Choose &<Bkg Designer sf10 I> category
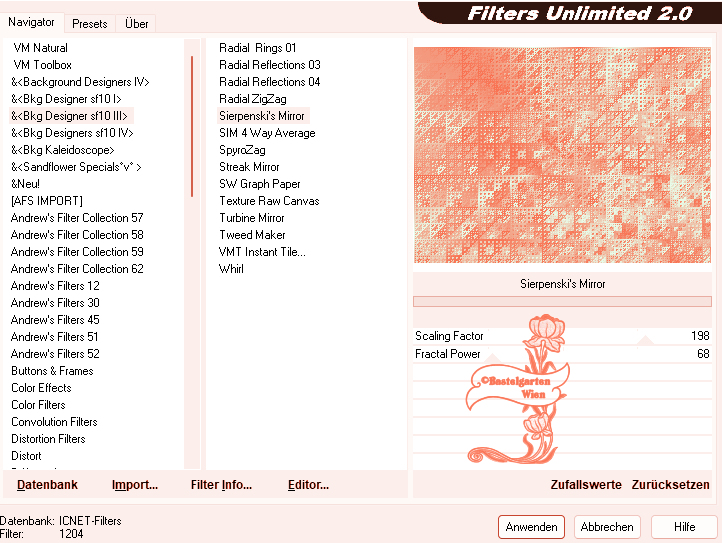Screen dimensions: 722x543 pyautogui.click(x=66, y=99)
